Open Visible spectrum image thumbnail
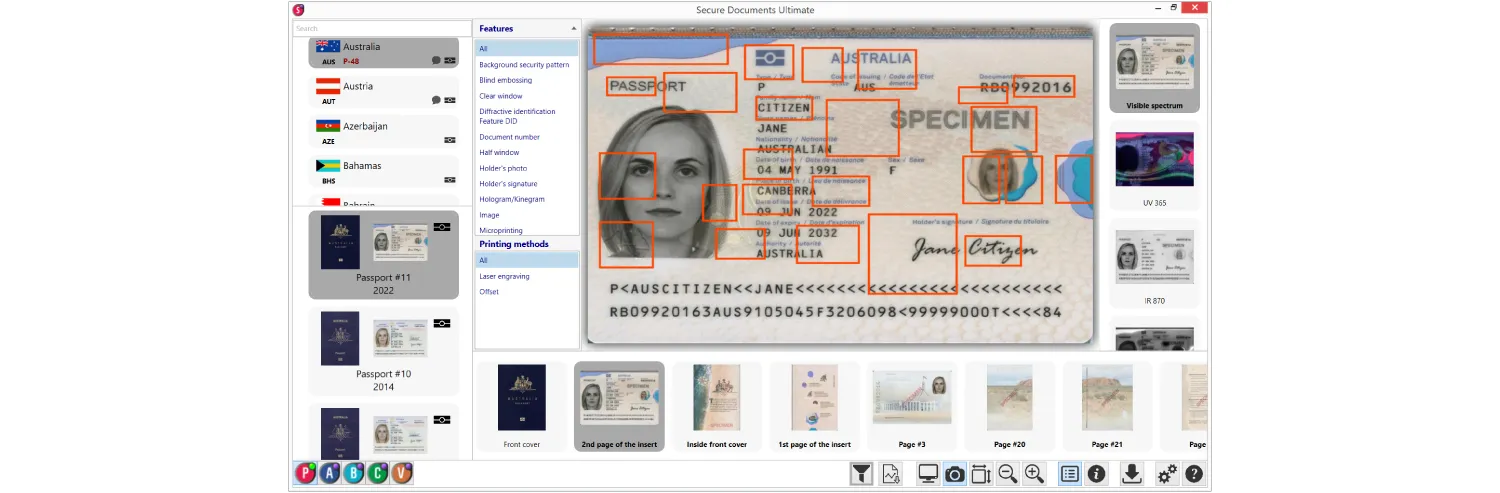The image size is (1500, 493). [x=1154, y=68]
